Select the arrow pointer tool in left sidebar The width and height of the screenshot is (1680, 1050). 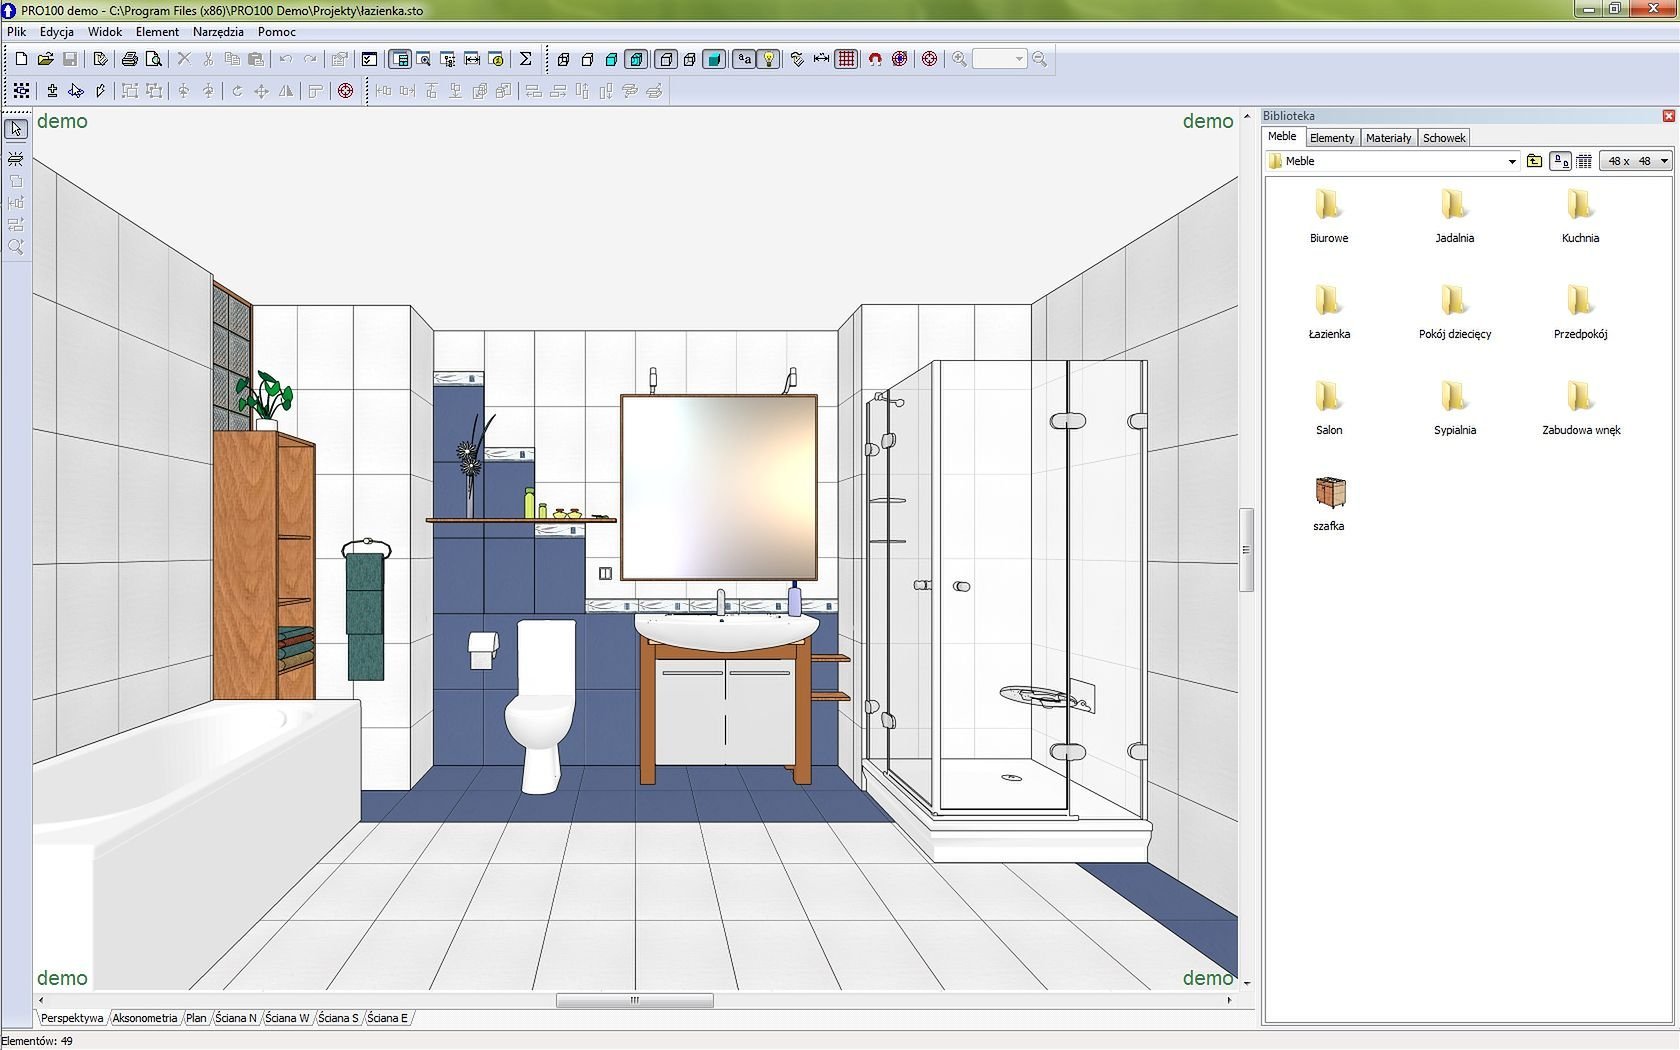pyautogui.click(x=16, y=130)
